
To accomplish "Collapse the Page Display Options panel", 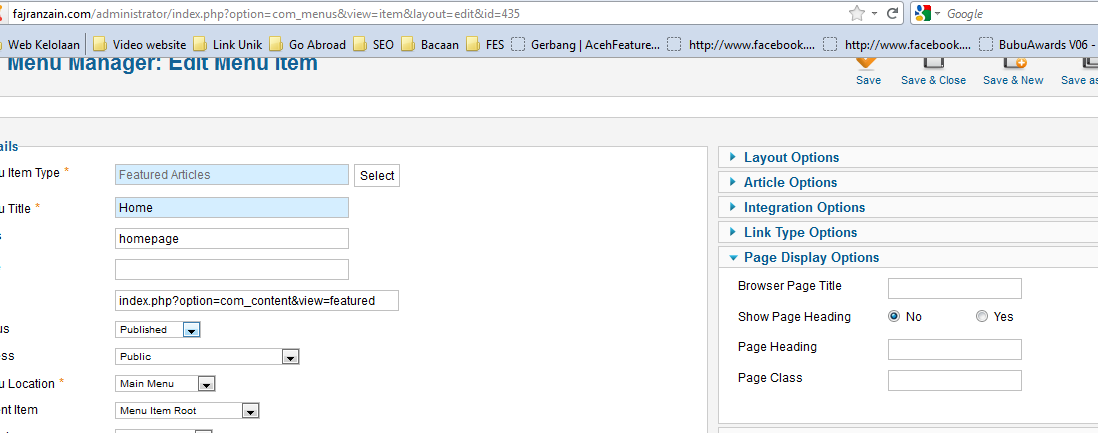I will (x=811, y=257).
